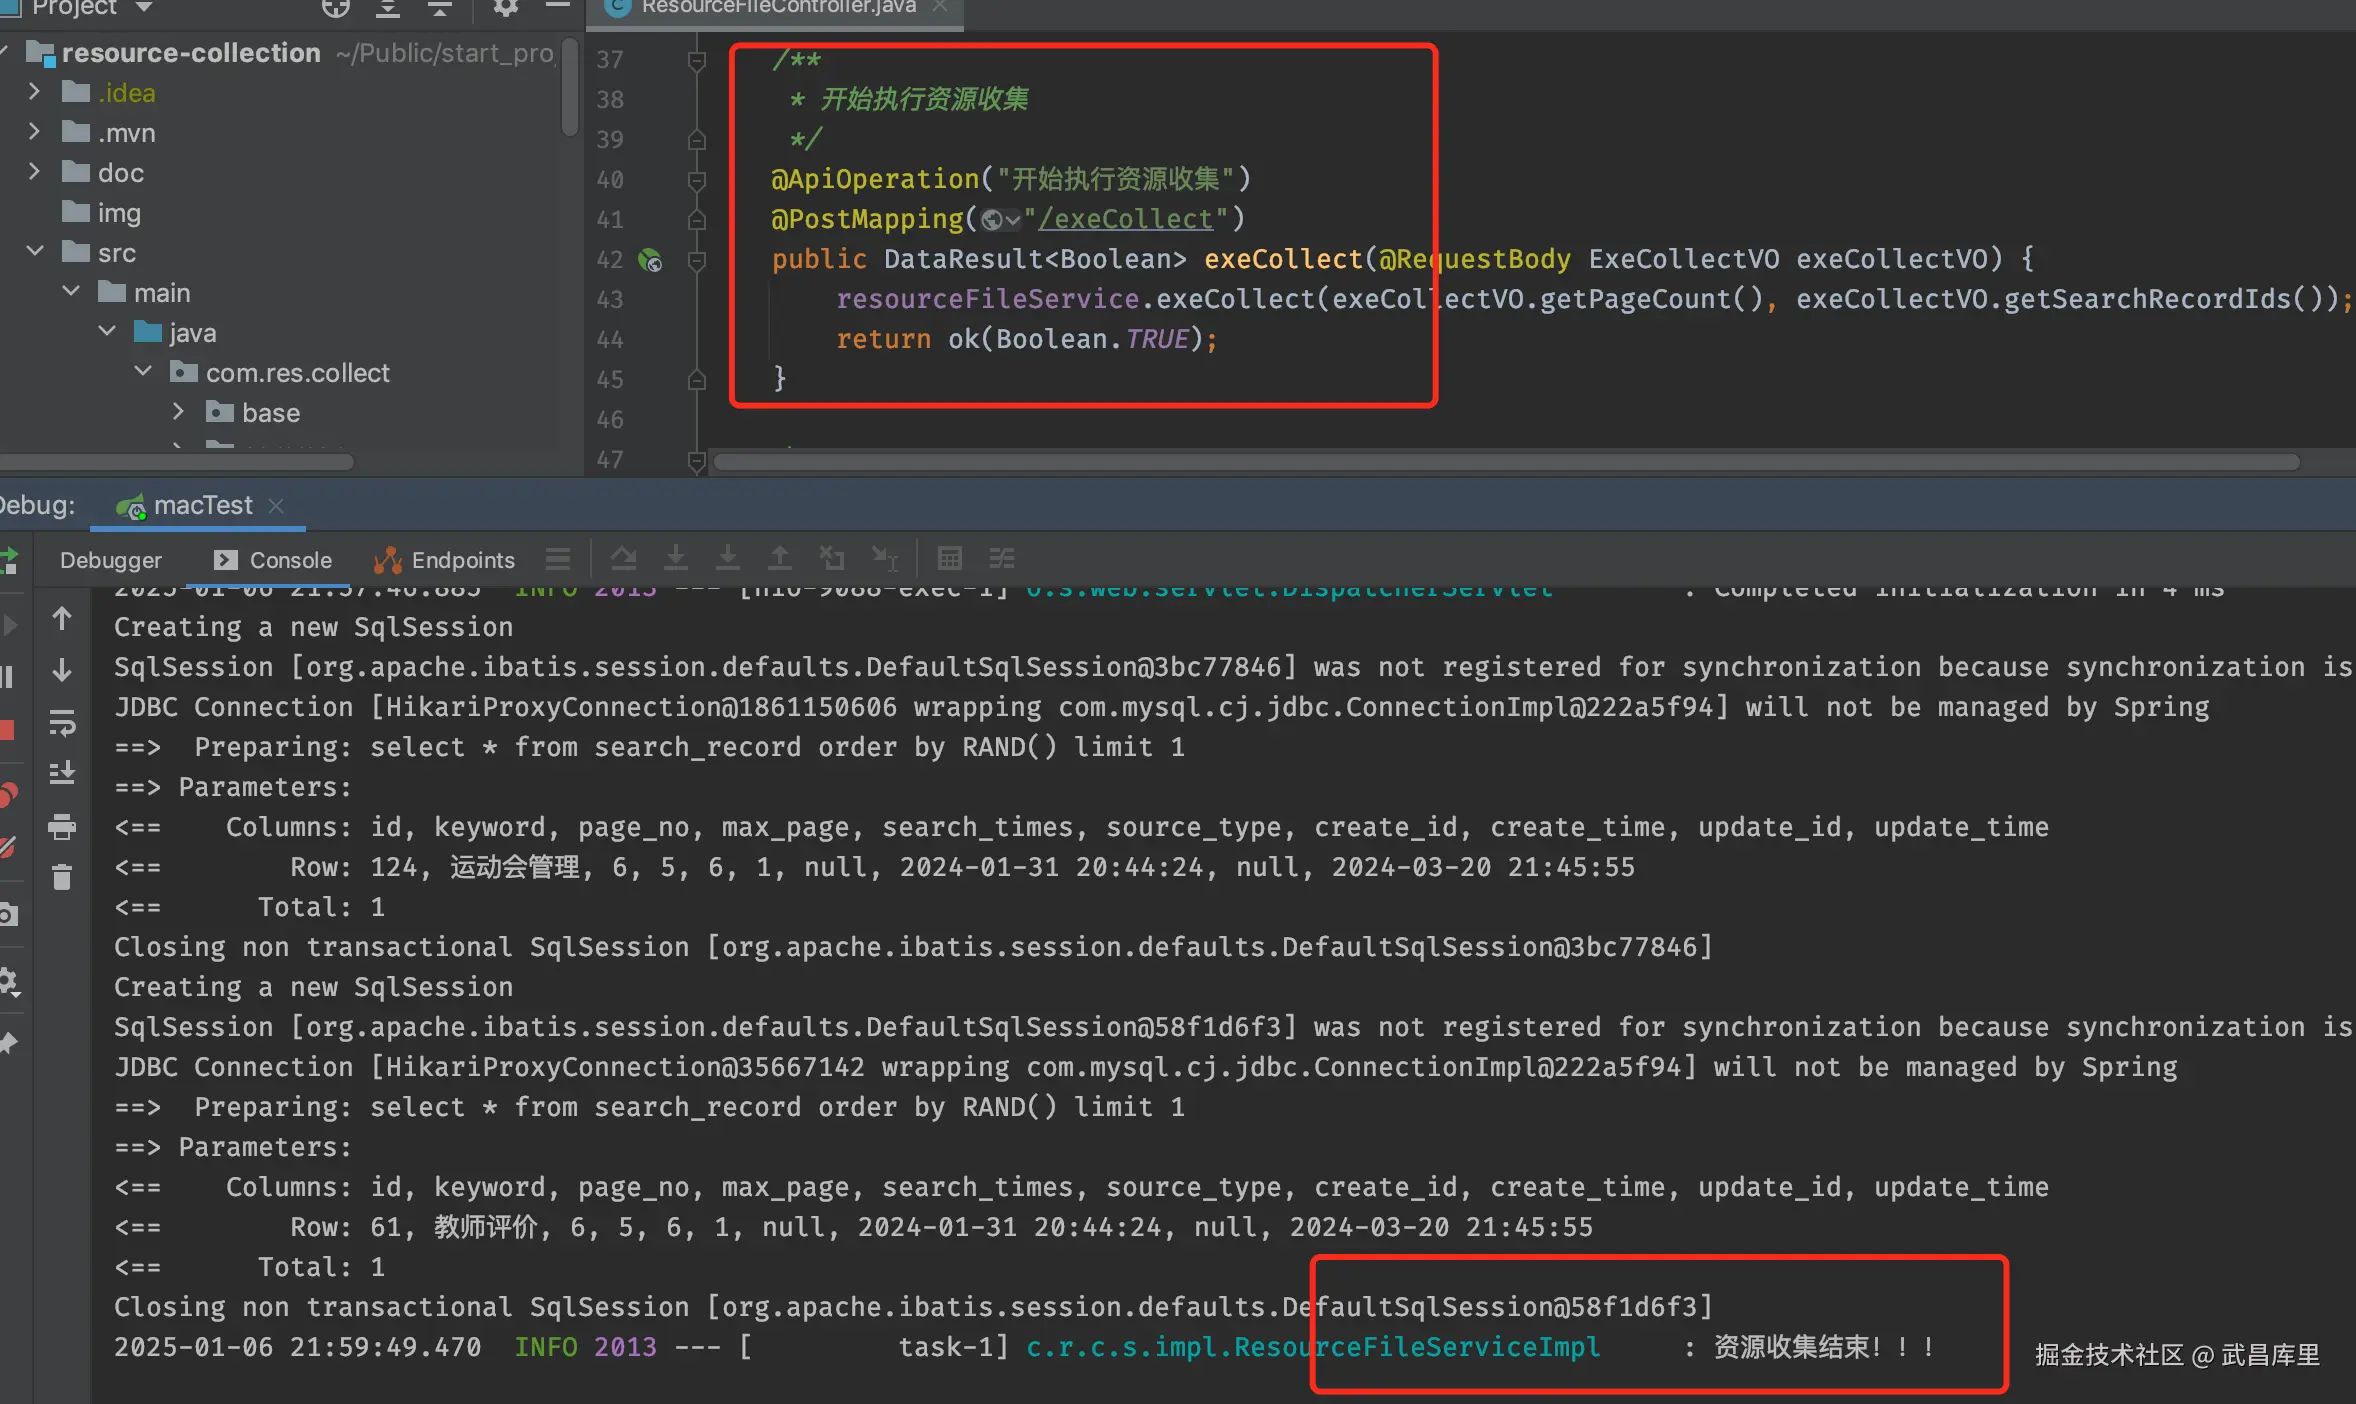Screen dimensions: 2356x1404
Task: Click the Step Out arrow icon
Action: pyautogui.click(x=779, y=558)
